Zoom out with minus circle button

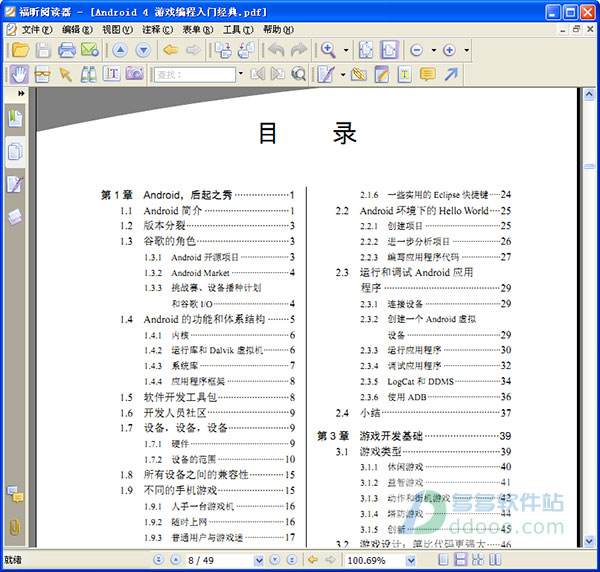coord(416,50)
